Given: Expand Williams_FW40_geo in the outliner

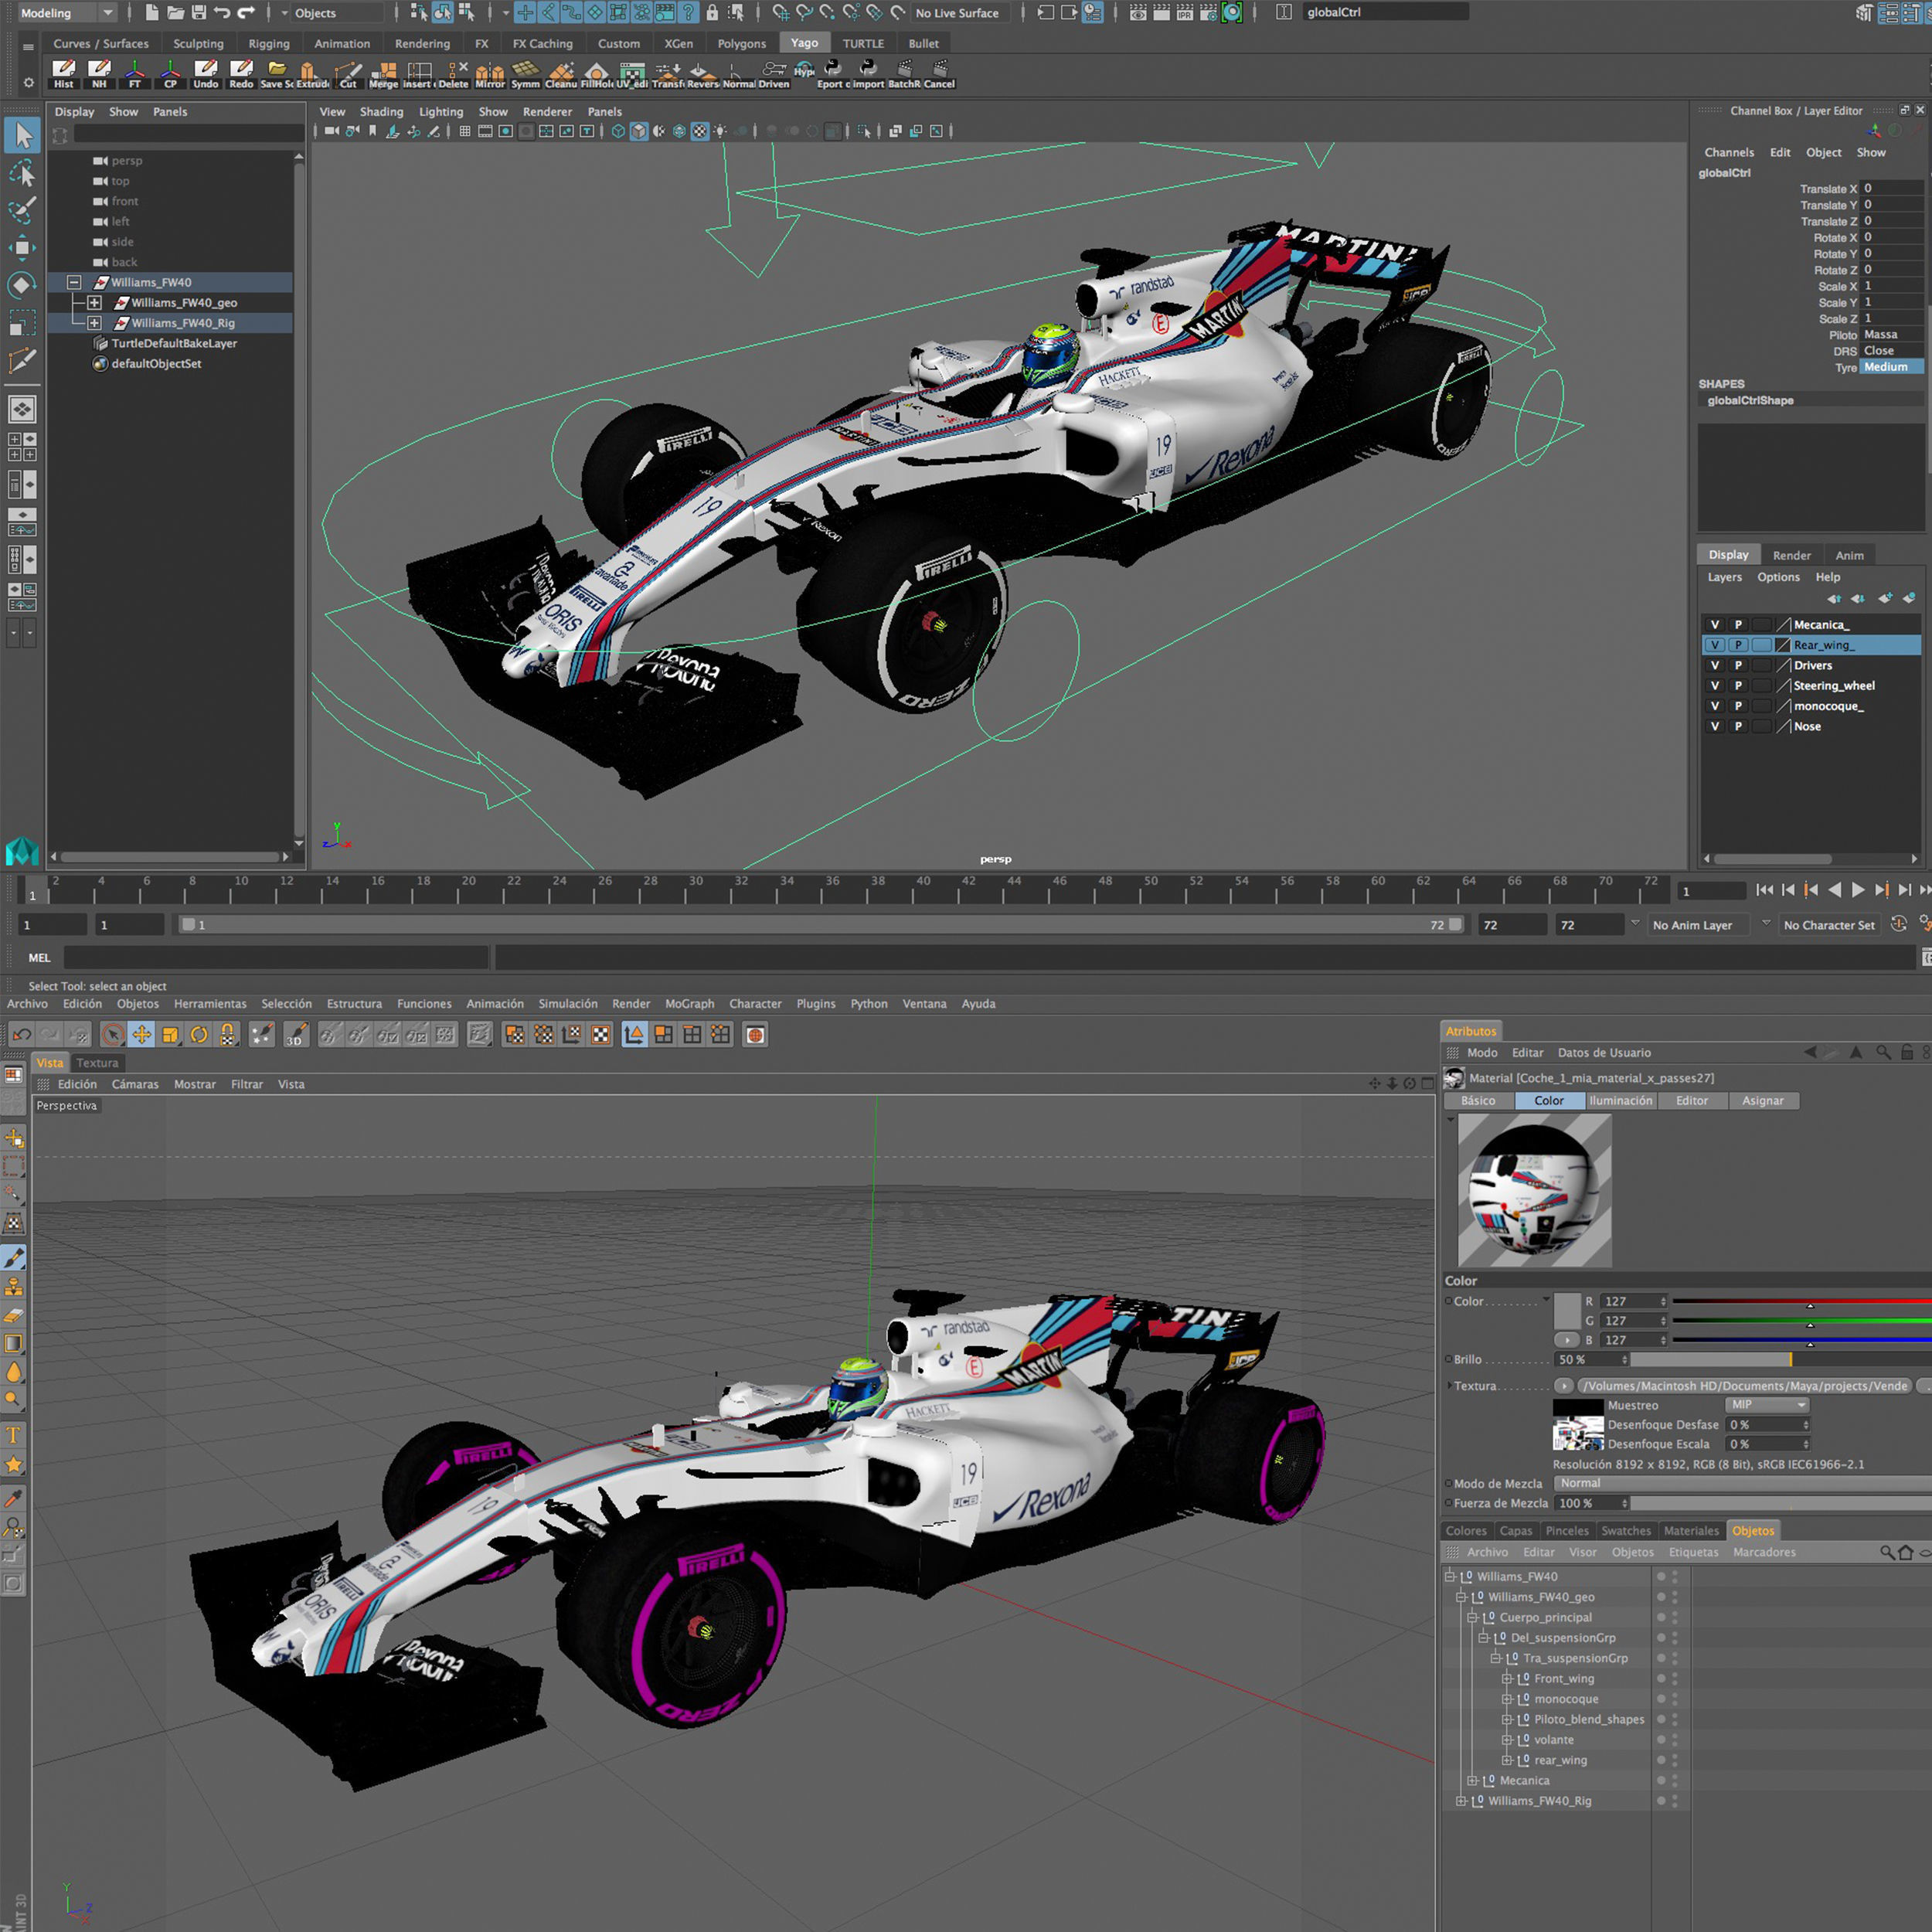Looking at the screenshot, I should (94, 302).
